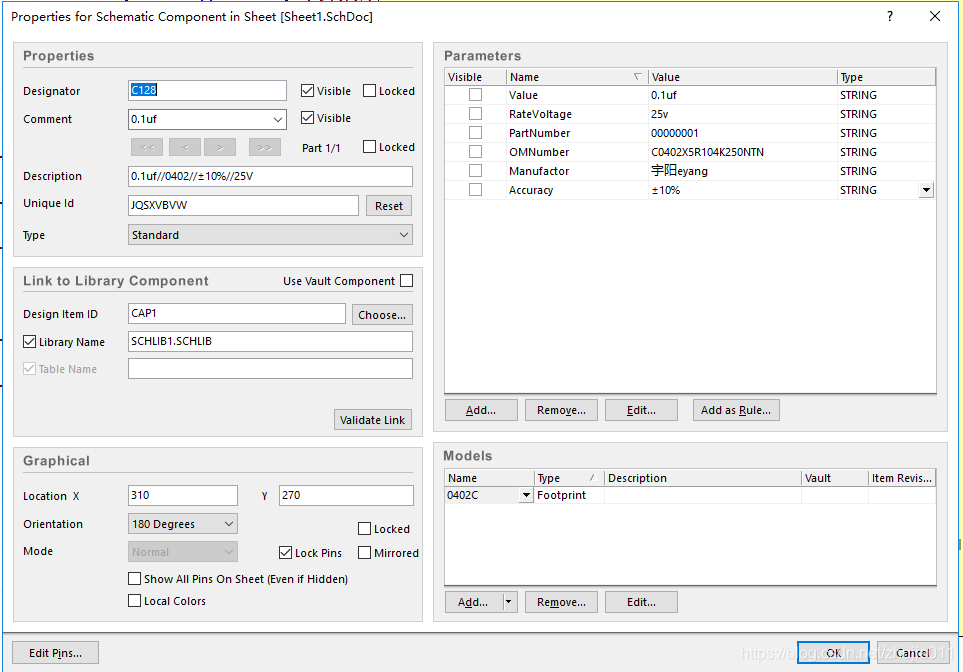Click the last part navigation button (>>)
The image size is (963, 672).
click(x=264, y=147)
